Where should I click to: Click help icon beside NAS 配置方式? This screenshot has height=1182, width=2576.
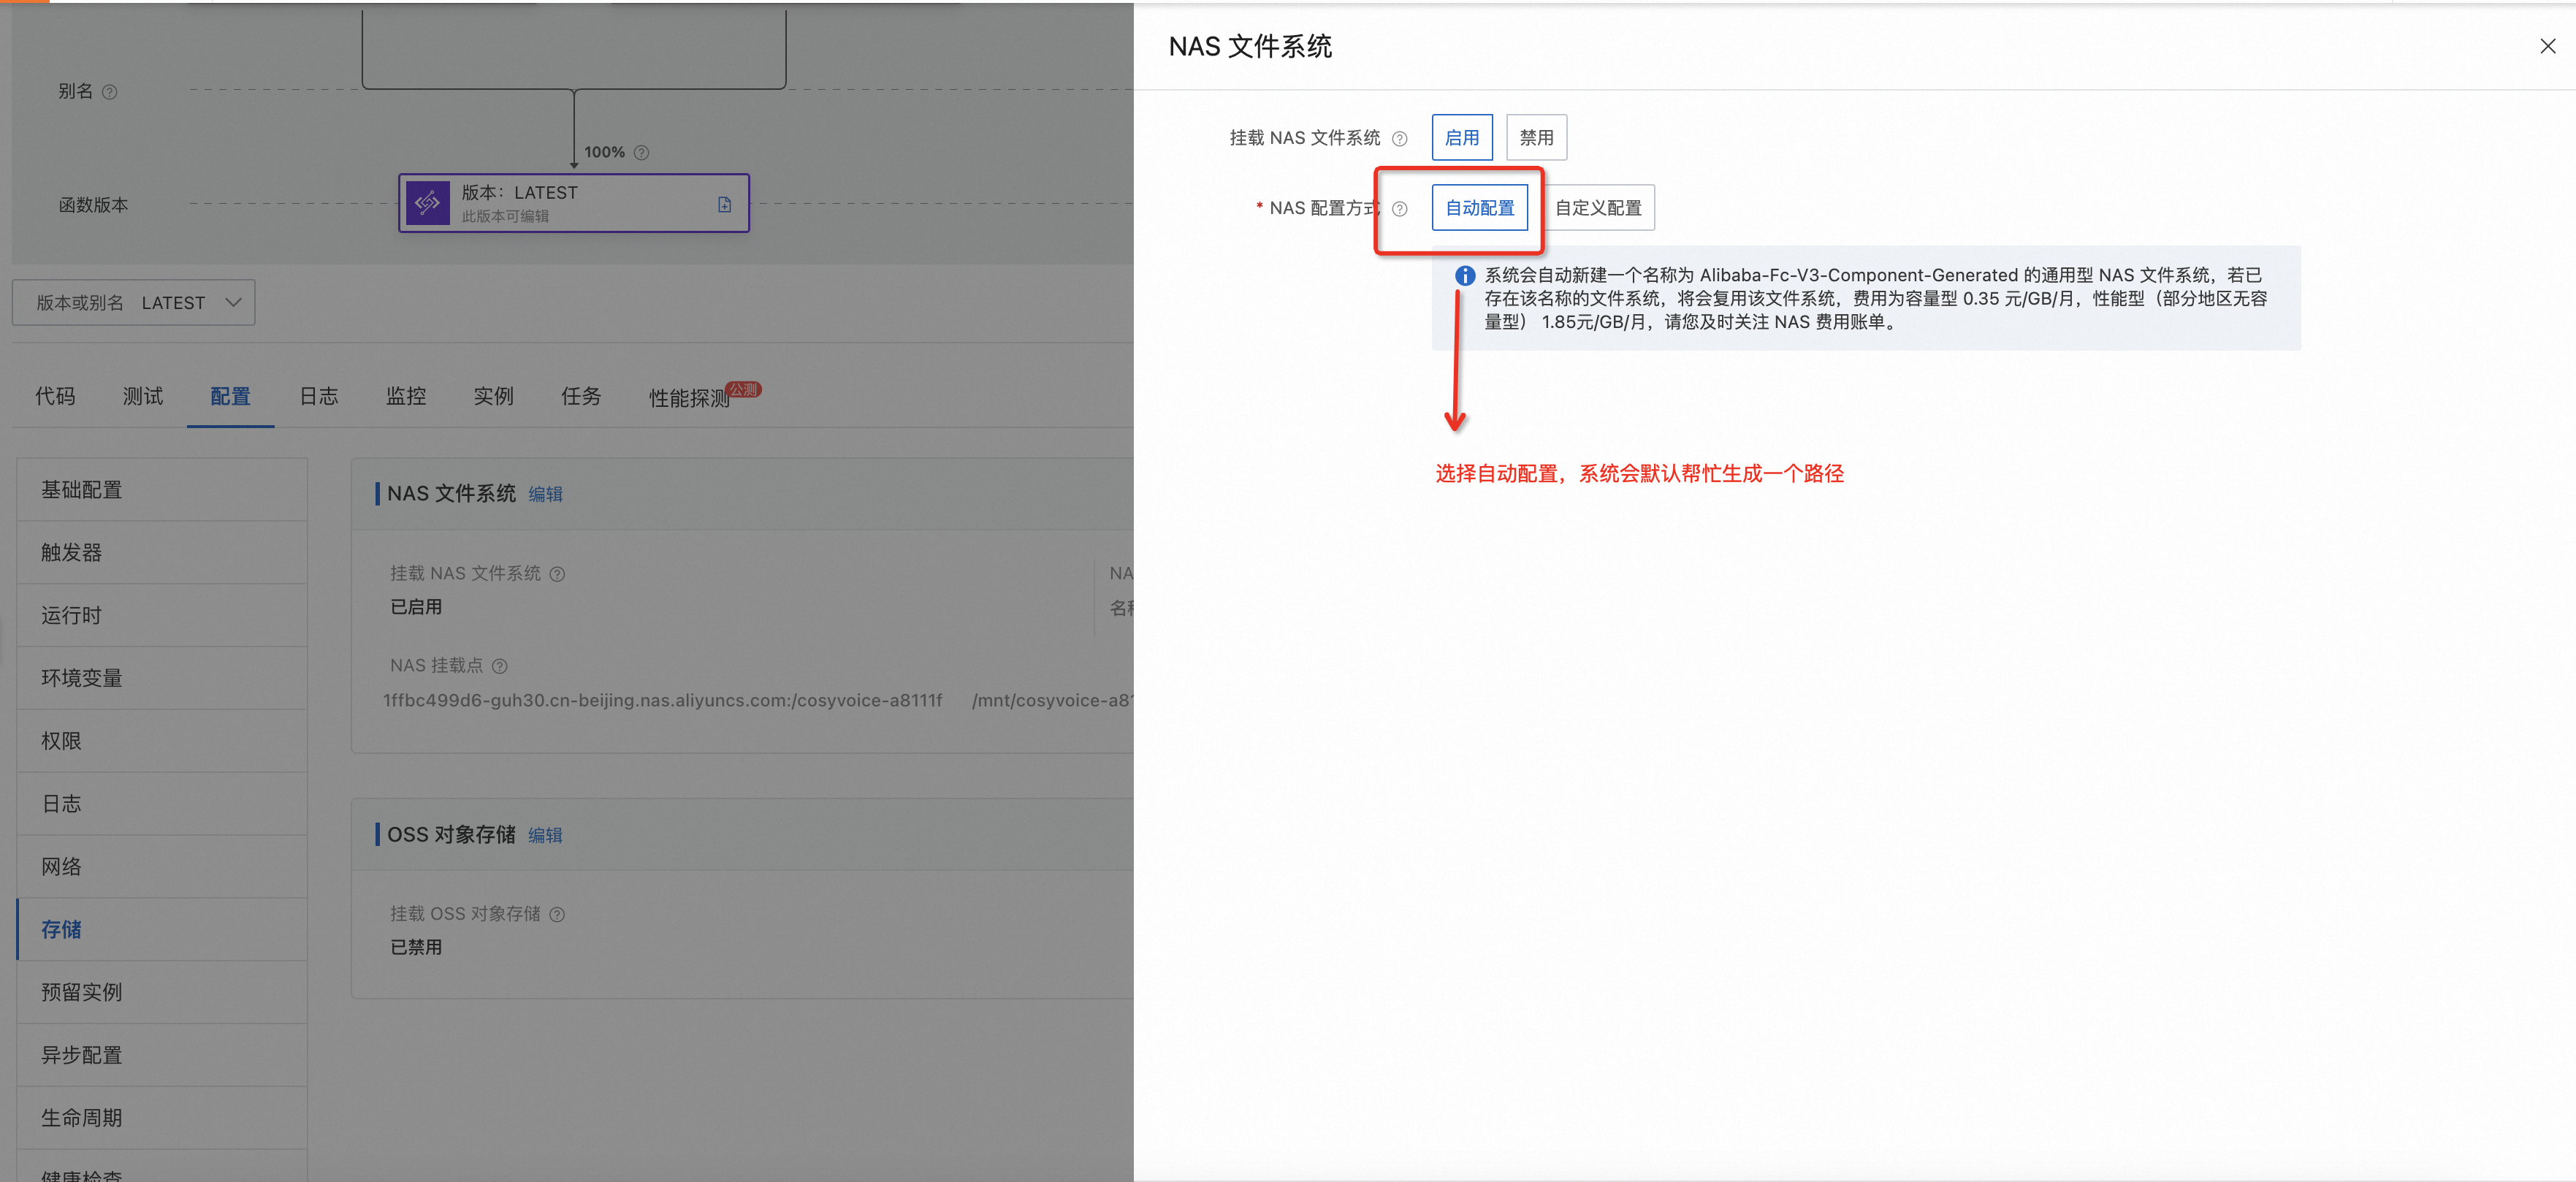(1400, 209)
